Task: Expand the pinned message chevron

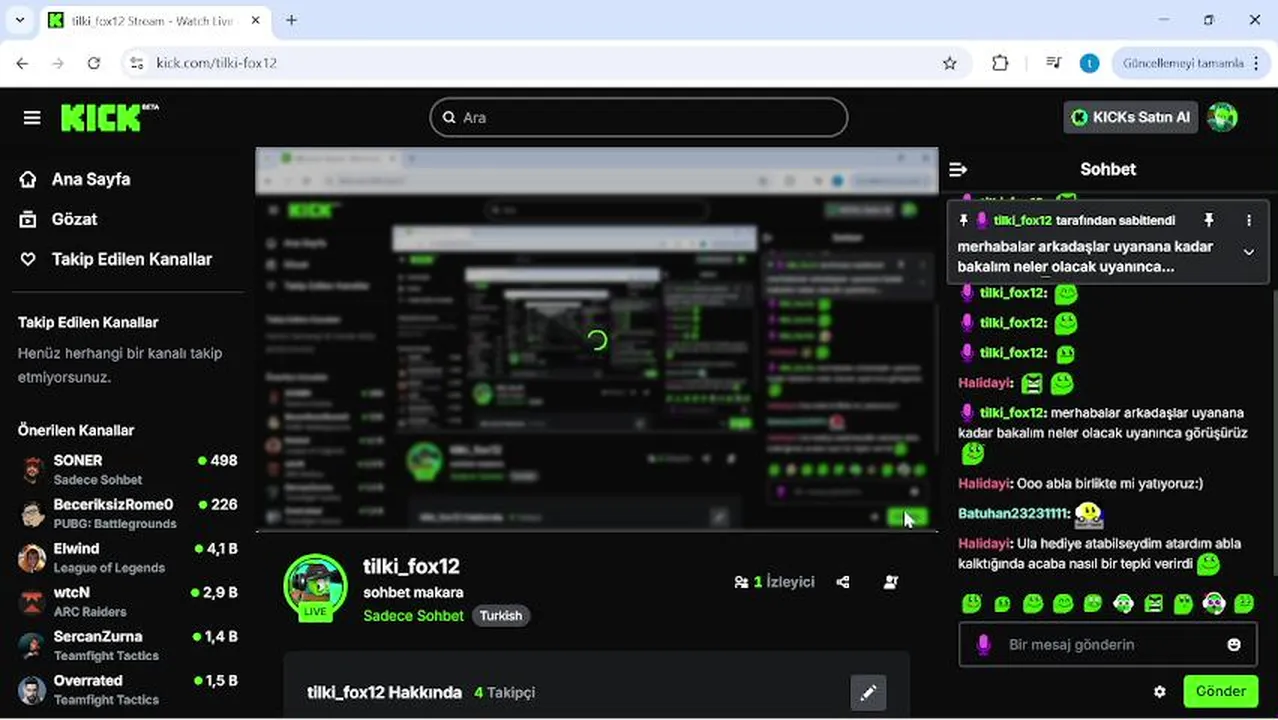Action: [x=1248, y=252]
